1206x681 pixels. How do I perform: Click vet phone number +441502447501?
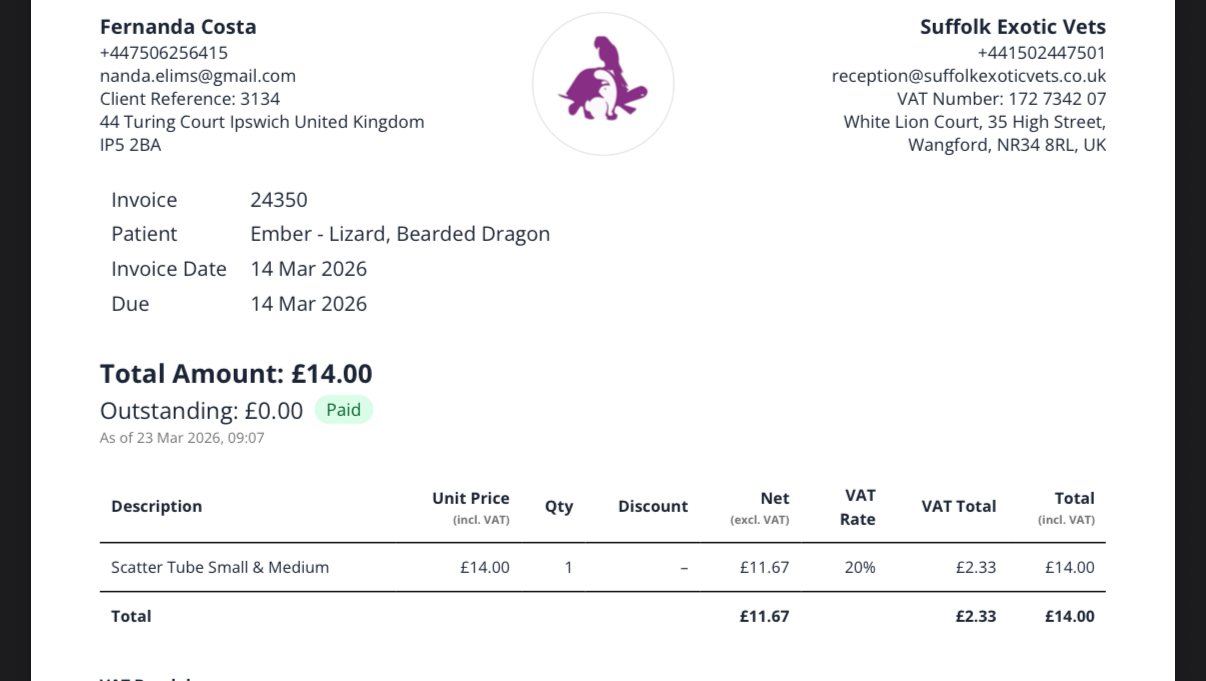pos(1041,53)
